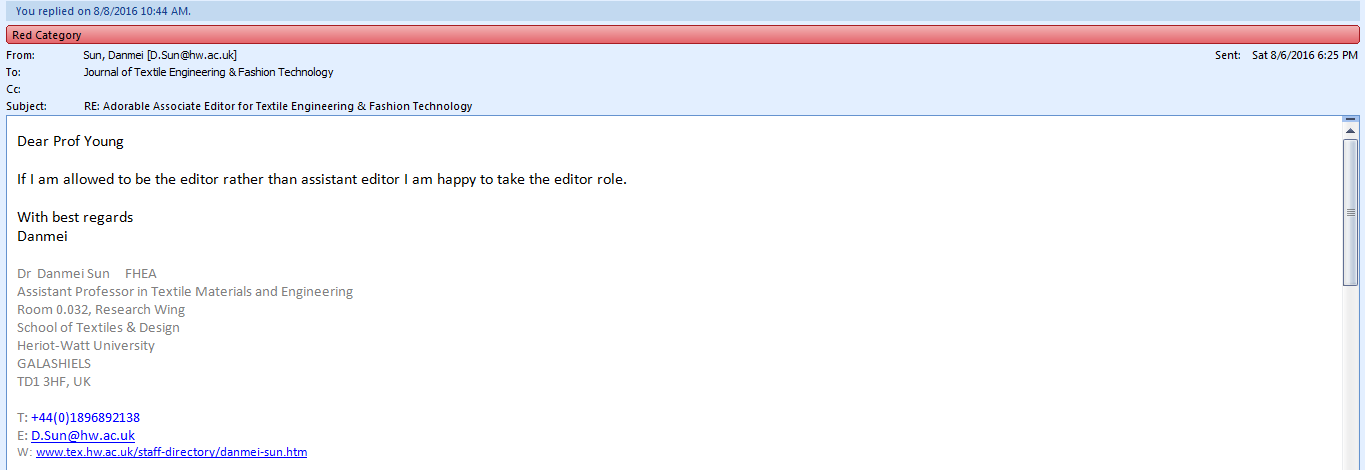Click 'Dr Danmei Sun FHEA' signature name
Screen dimensions: 1365x470
[87, 274]
